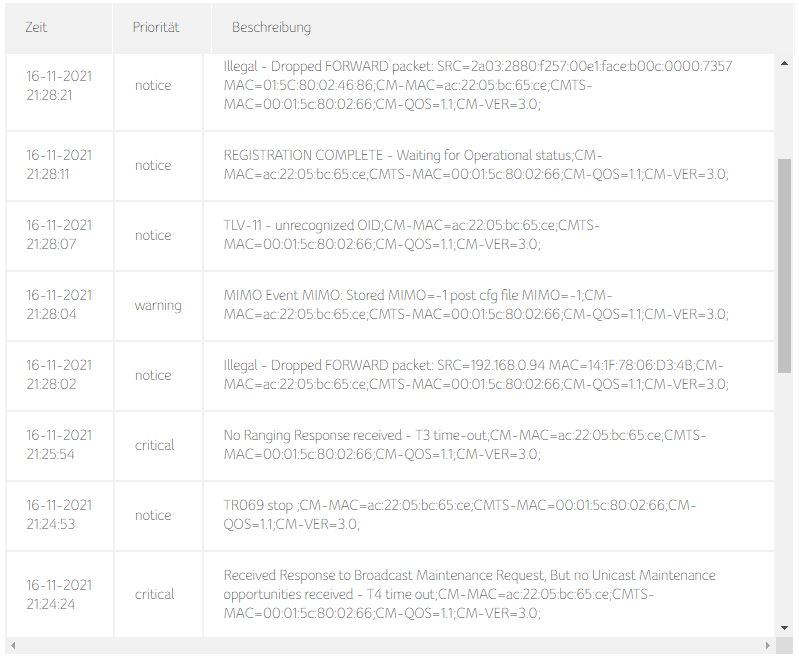Click the warning priority cell
The height and width of the screenshot is (661, 799).
[158, 305]
